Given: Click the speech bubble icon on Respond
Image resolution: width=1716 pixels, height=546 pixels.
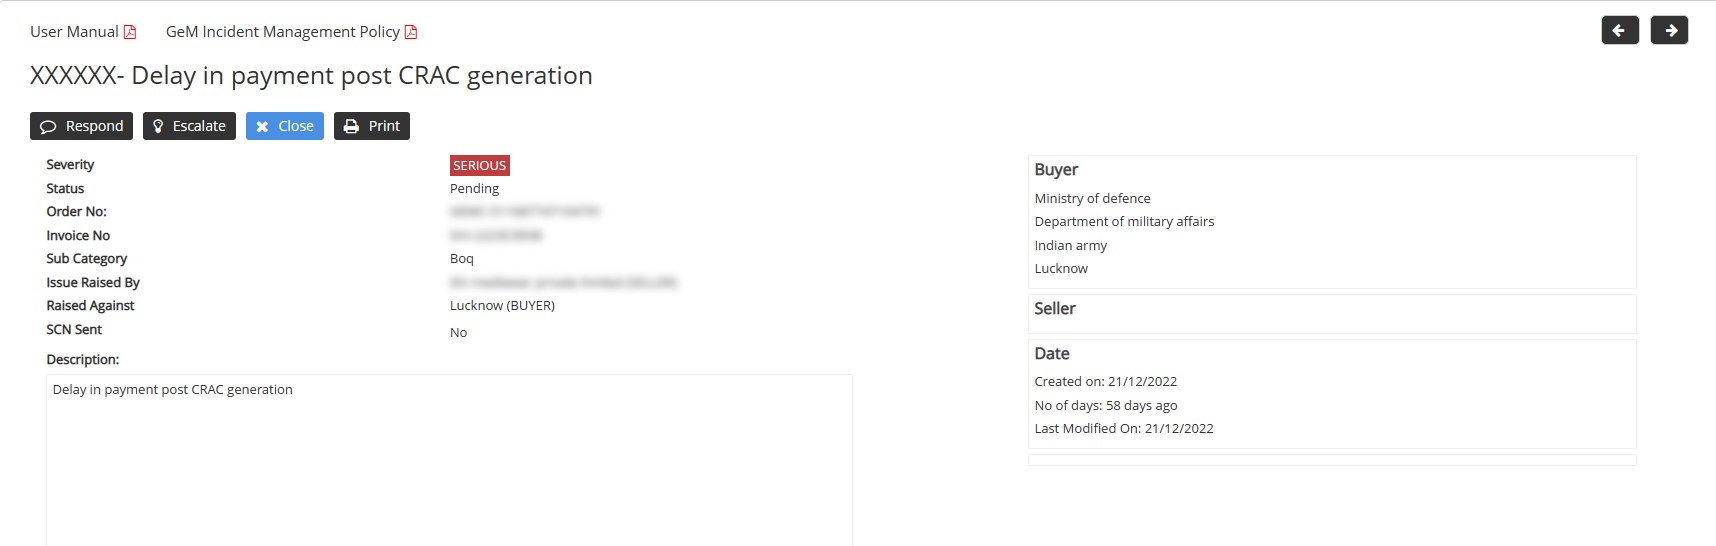Looking at the screenshot, I should [48, 127].
